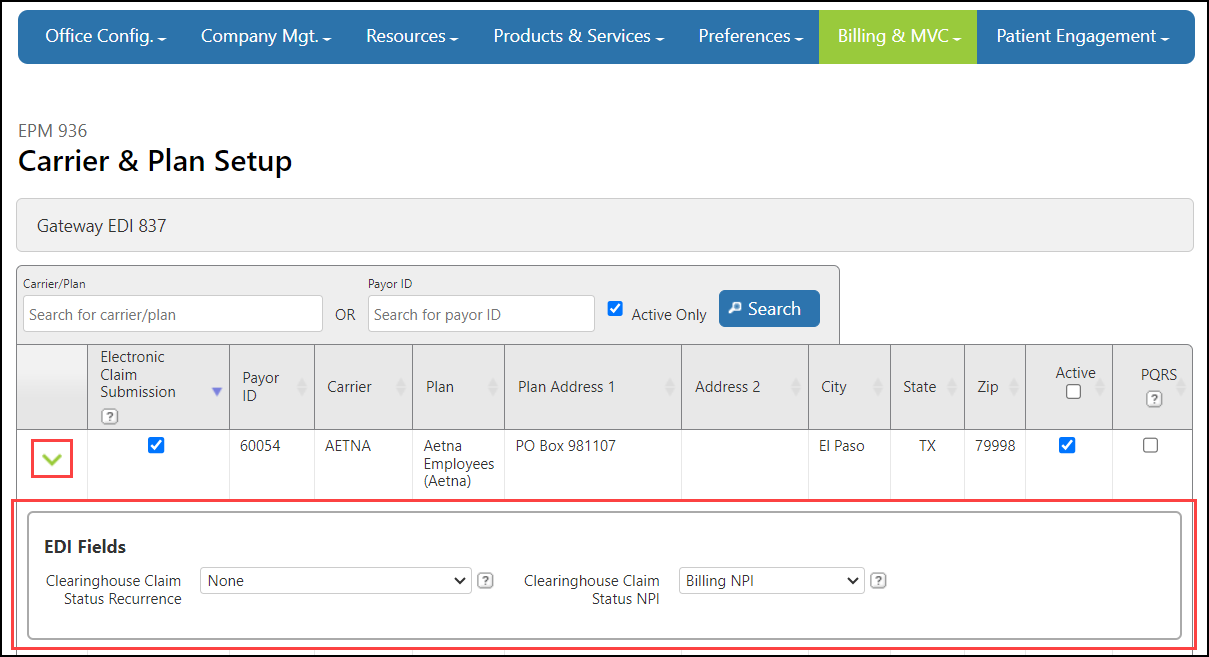Click help icon beside Claim Status NPI

tap(878, 580)
